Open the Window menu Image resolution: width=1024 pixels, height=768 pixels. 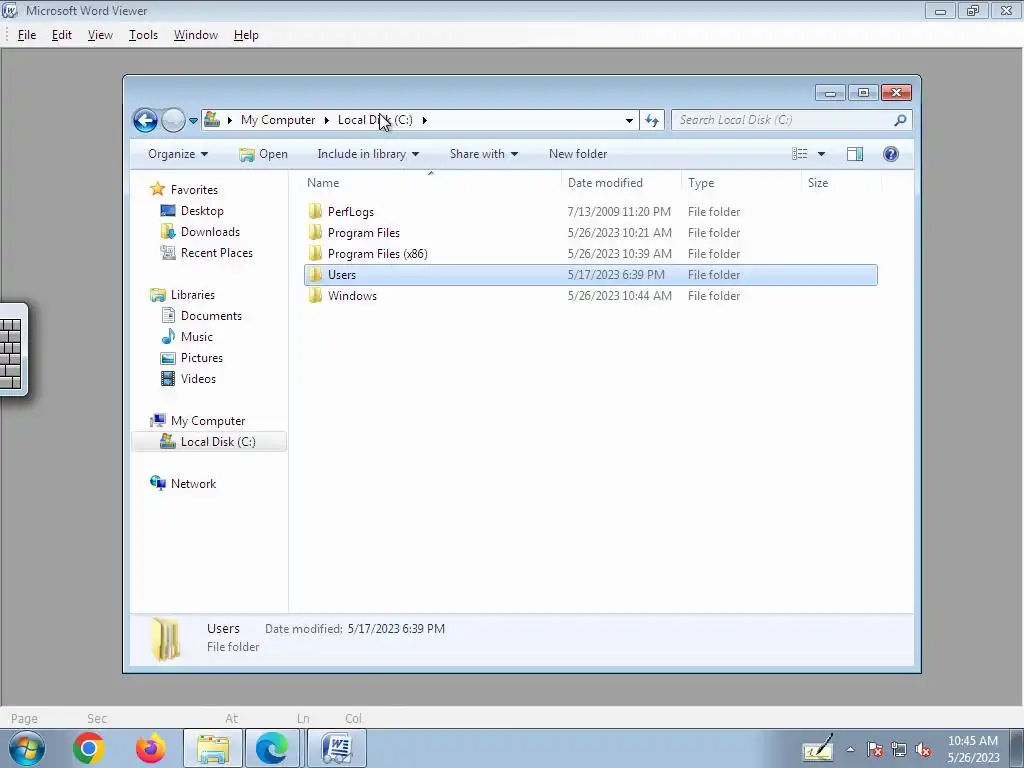point(196,35)
